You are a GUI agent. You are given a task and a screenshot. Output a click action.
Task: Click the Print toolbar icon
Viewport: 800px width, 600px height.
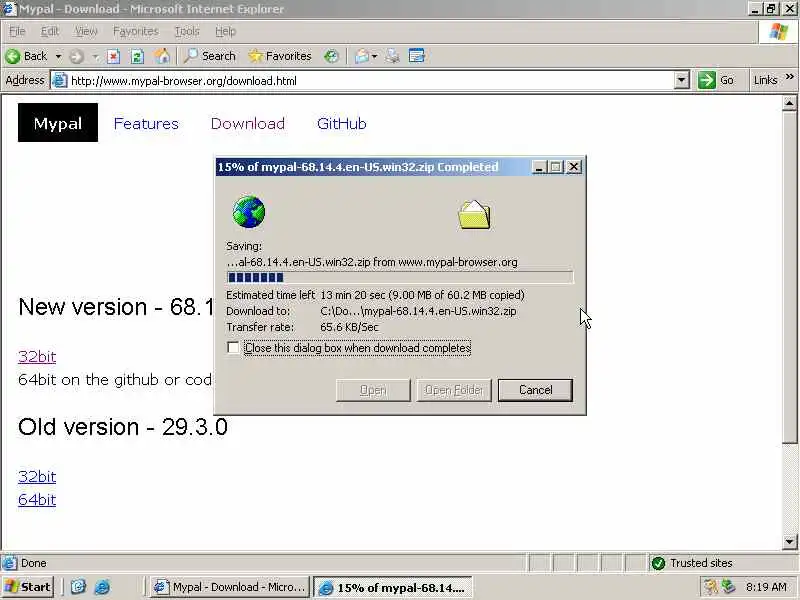pyautogui.click(x=392, y=56)
